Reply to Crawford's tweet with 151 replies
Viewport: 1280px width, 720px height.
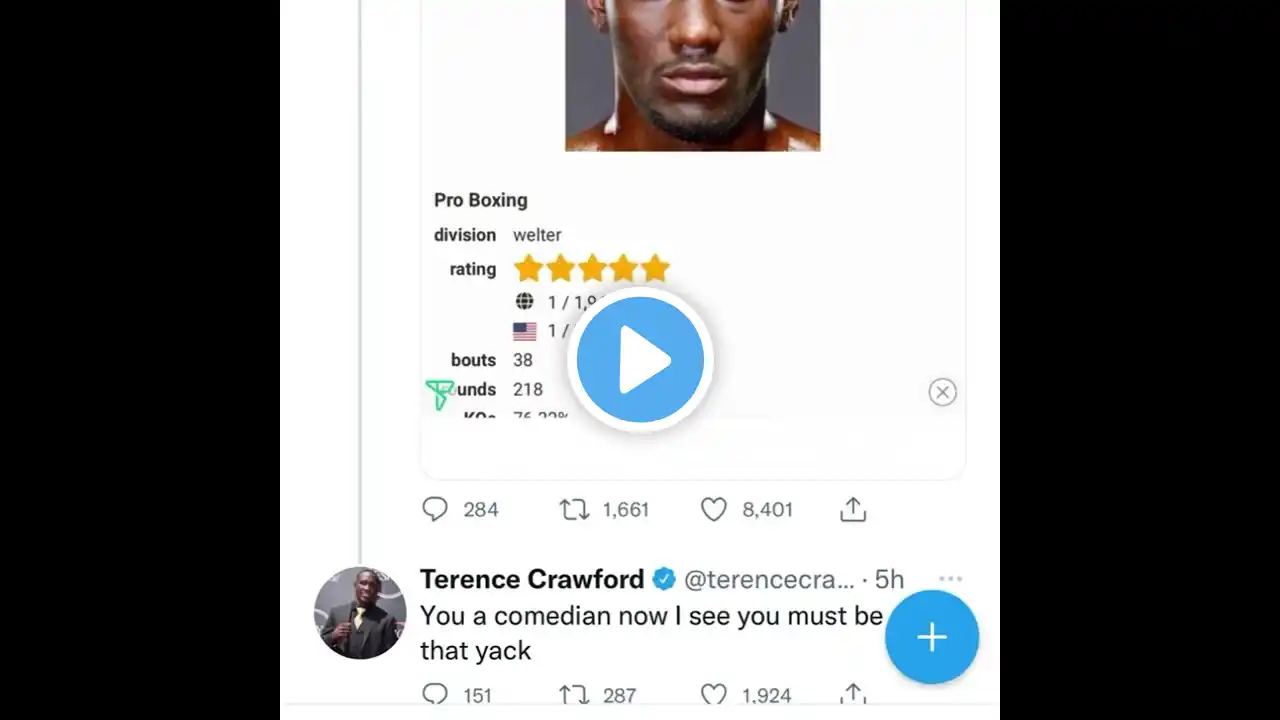(x=435, y=694)
